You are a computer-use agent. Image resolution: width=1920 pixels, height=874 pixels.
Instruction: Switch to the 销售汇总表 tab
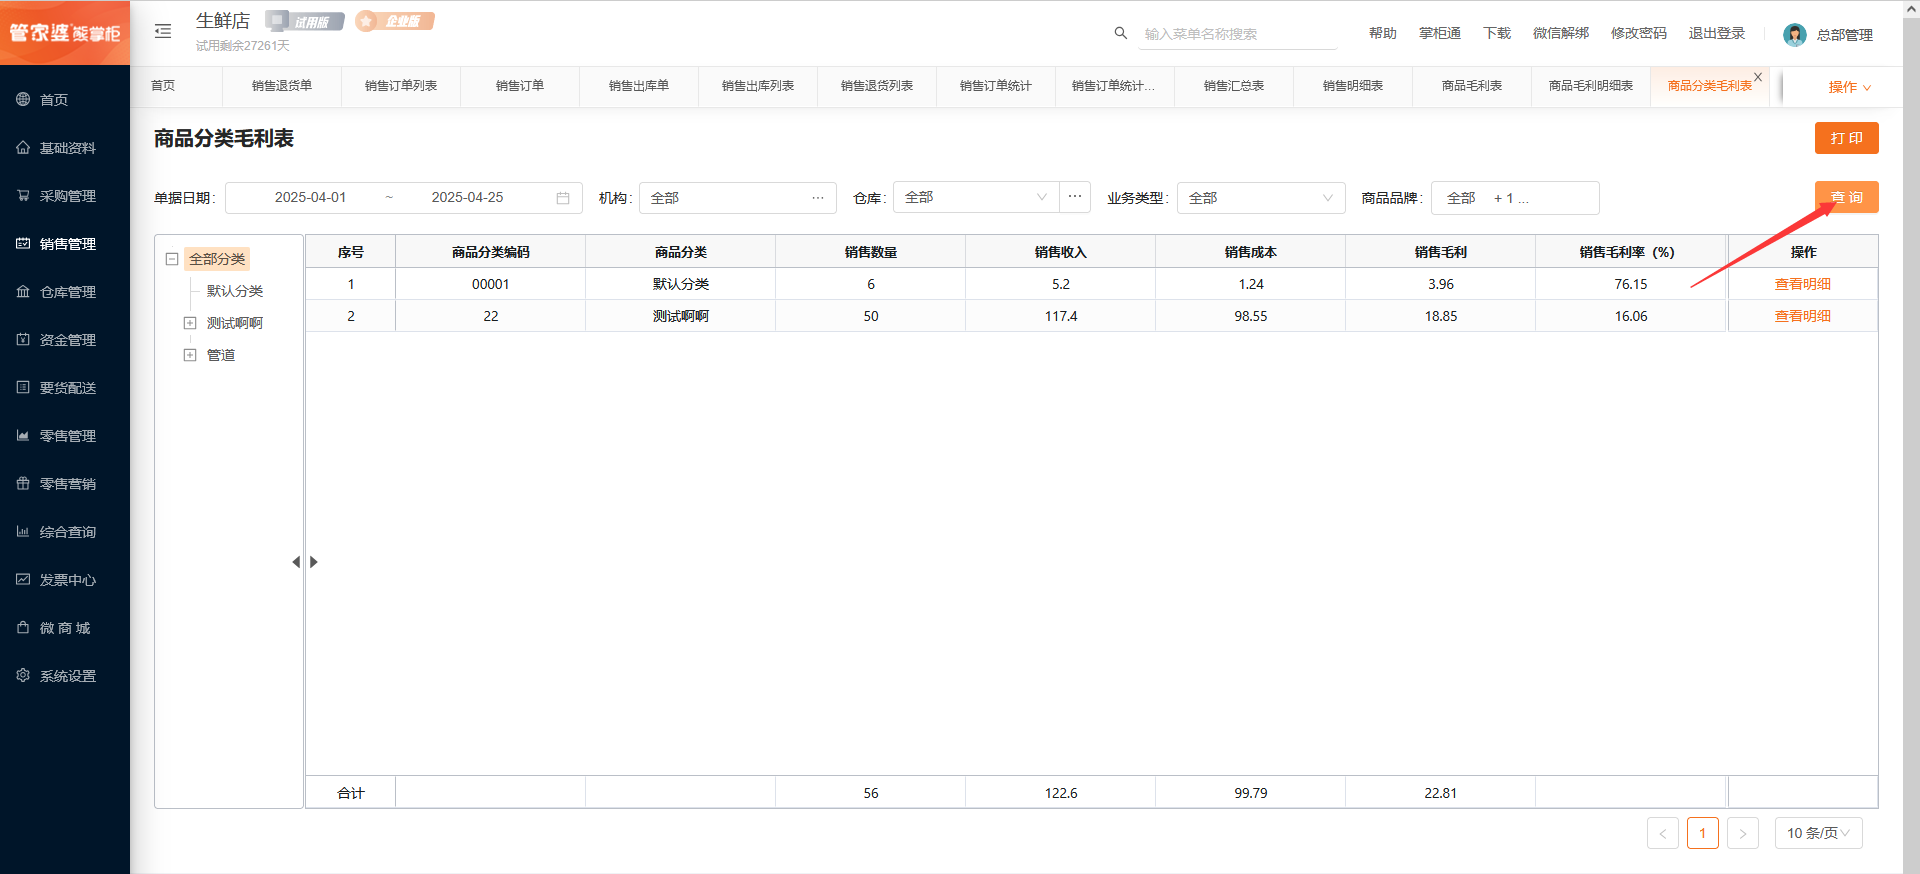click(1234, 86)
